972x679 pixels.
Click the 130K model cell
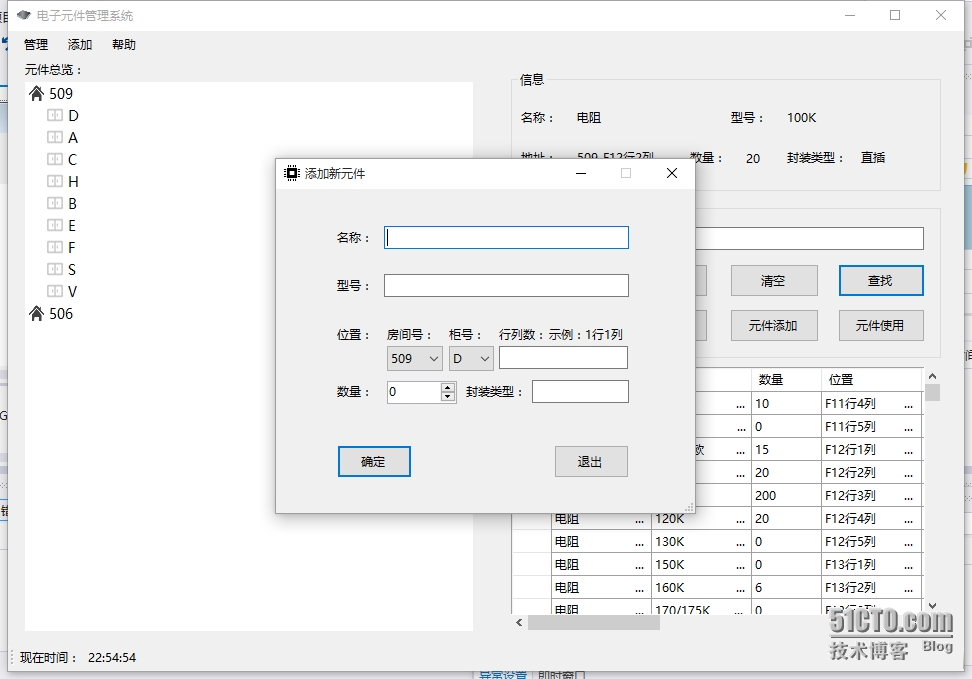click(701, 541)
